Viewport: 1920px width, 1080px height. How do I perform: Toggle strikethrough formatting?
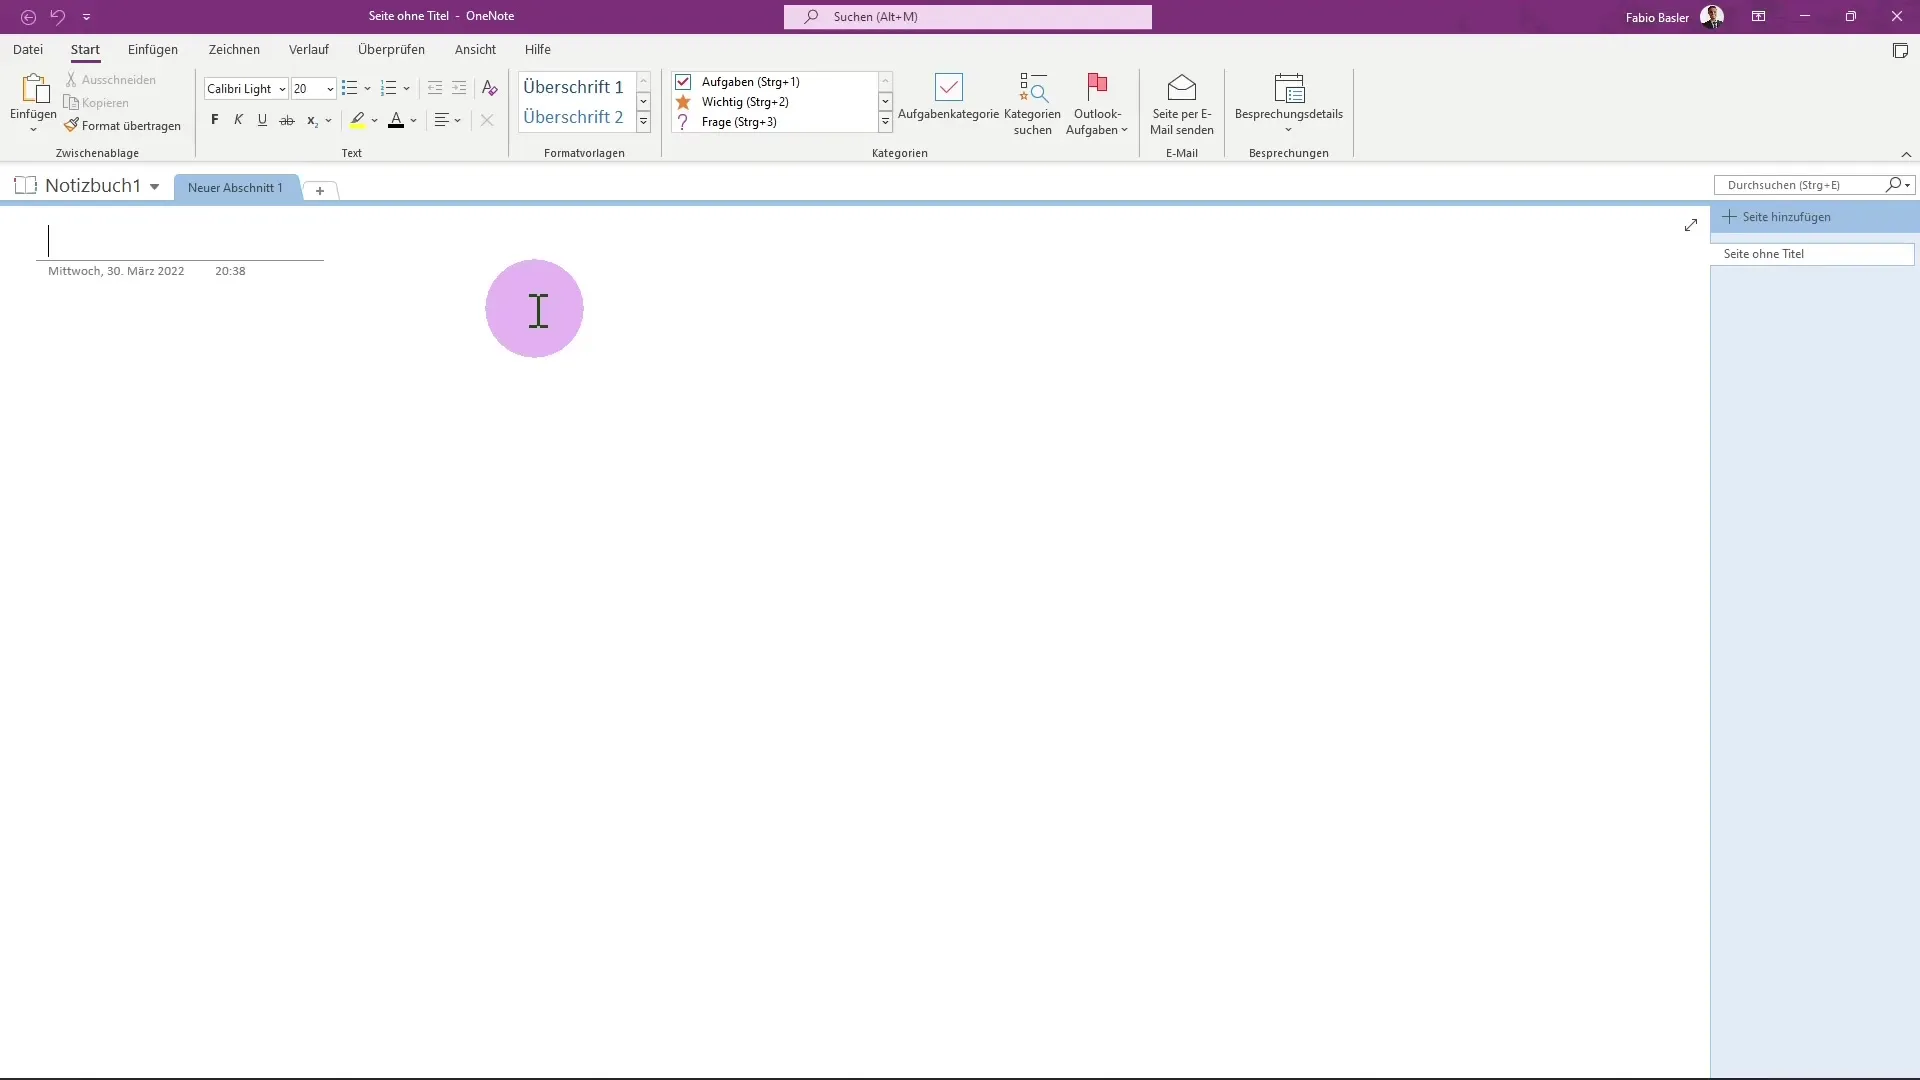tap(287, 120)
